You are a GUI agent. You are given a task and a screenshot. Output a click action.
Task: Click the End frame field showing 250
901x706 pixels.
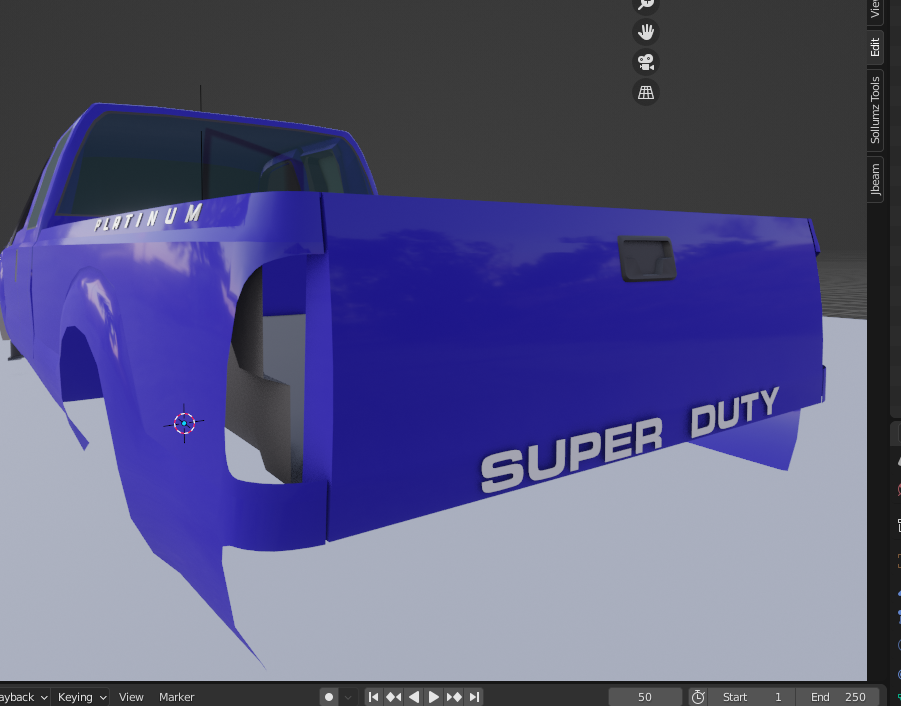838,697
